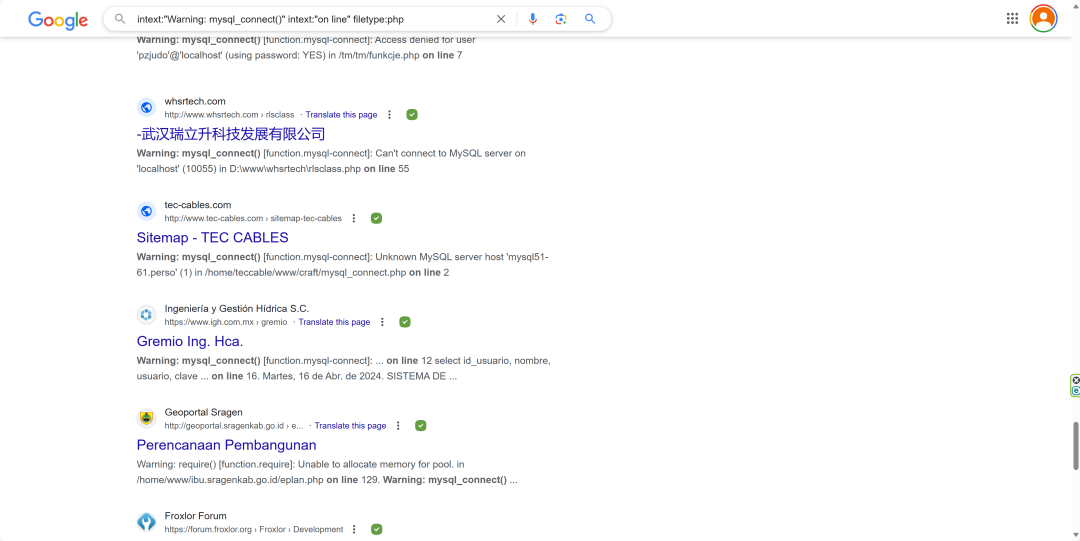
Task: Click URL http://www.whsrtech.com › rlsclass
Action: (x=229, y=114)
